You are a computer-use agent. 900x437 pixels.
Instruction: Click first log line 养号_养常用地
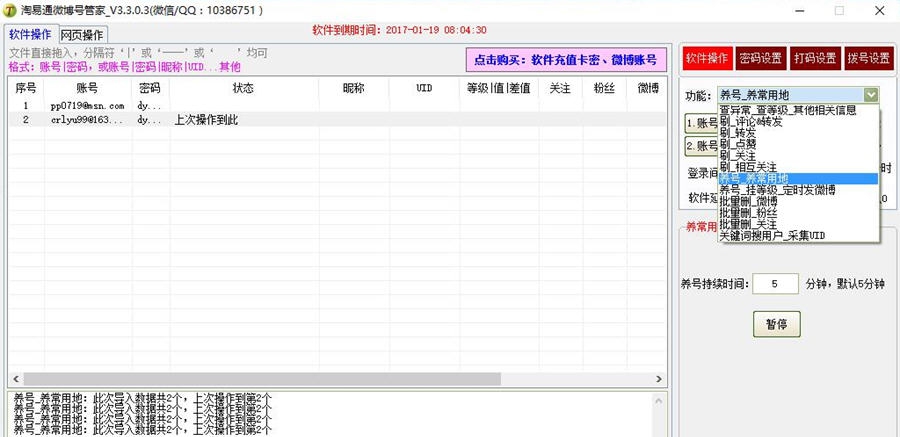(x=142, y=397)
